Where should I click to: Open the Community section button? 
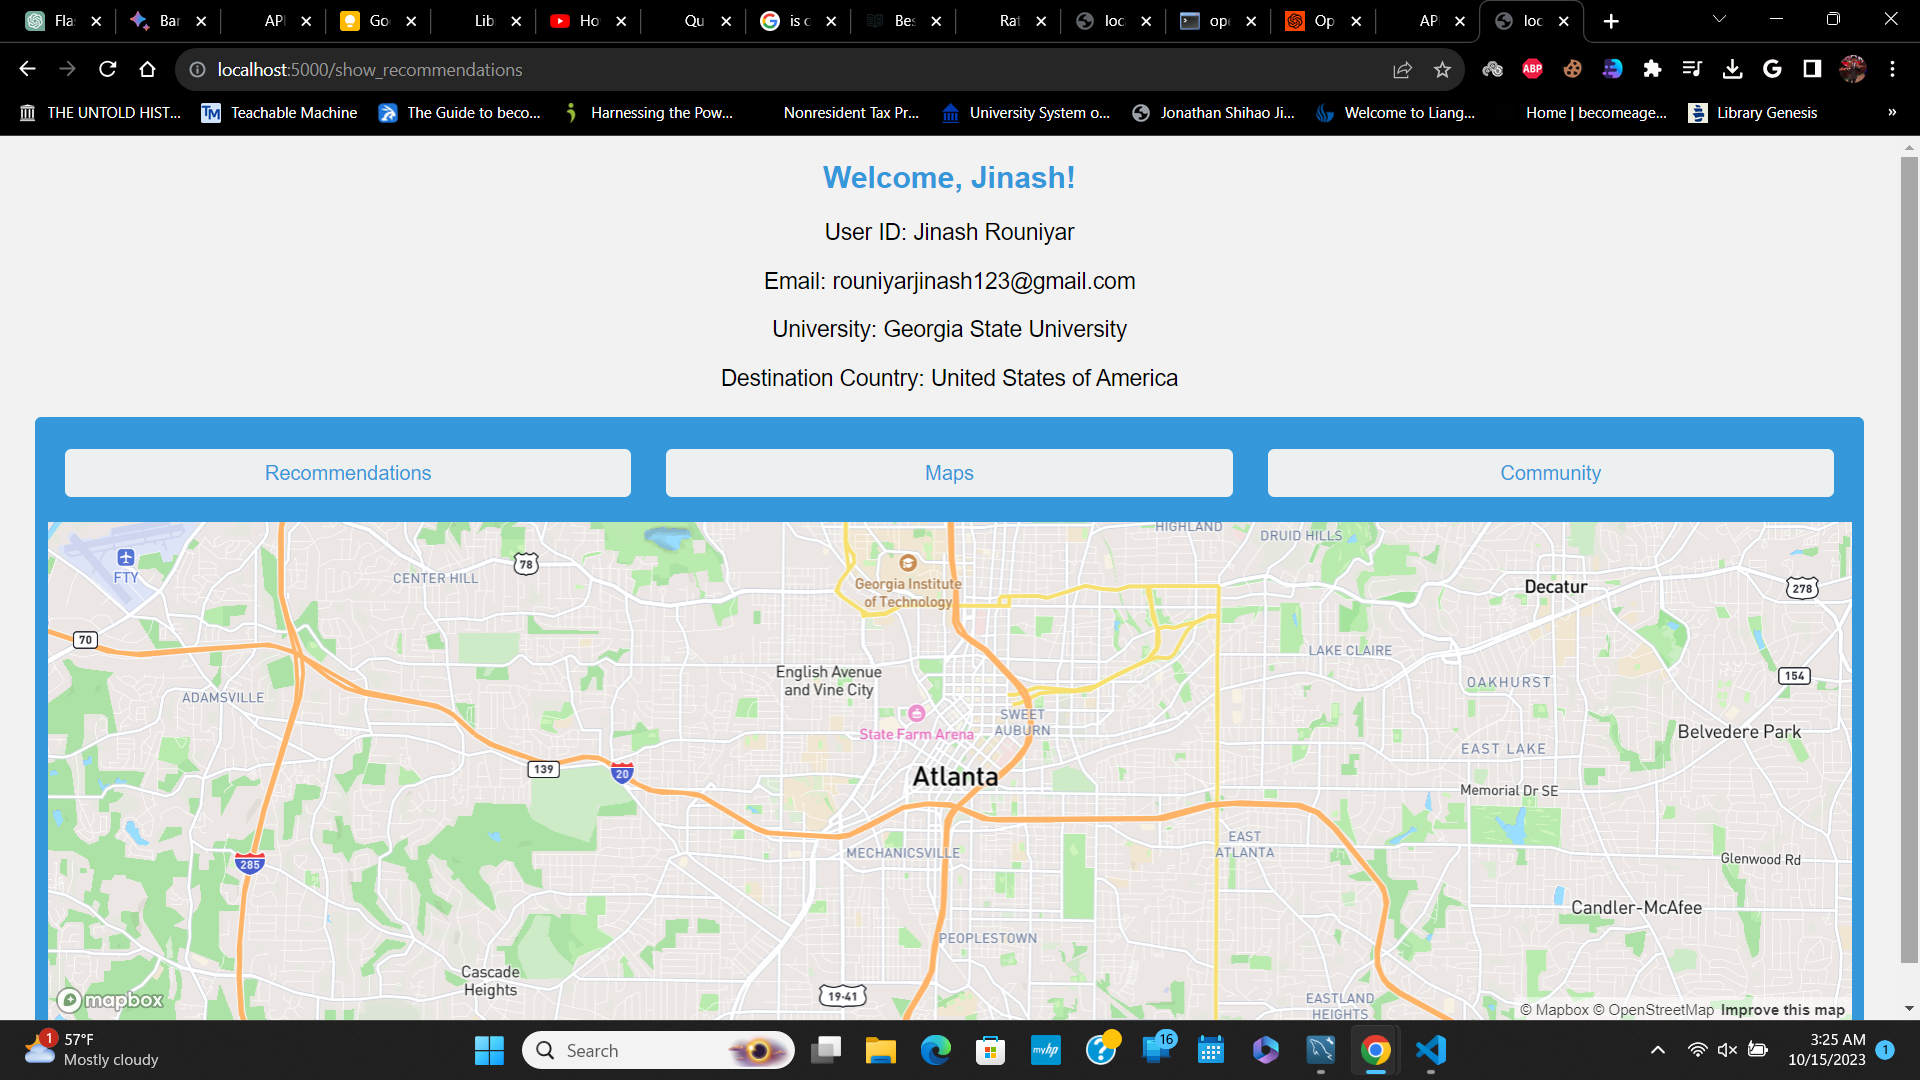point(1550,473)
